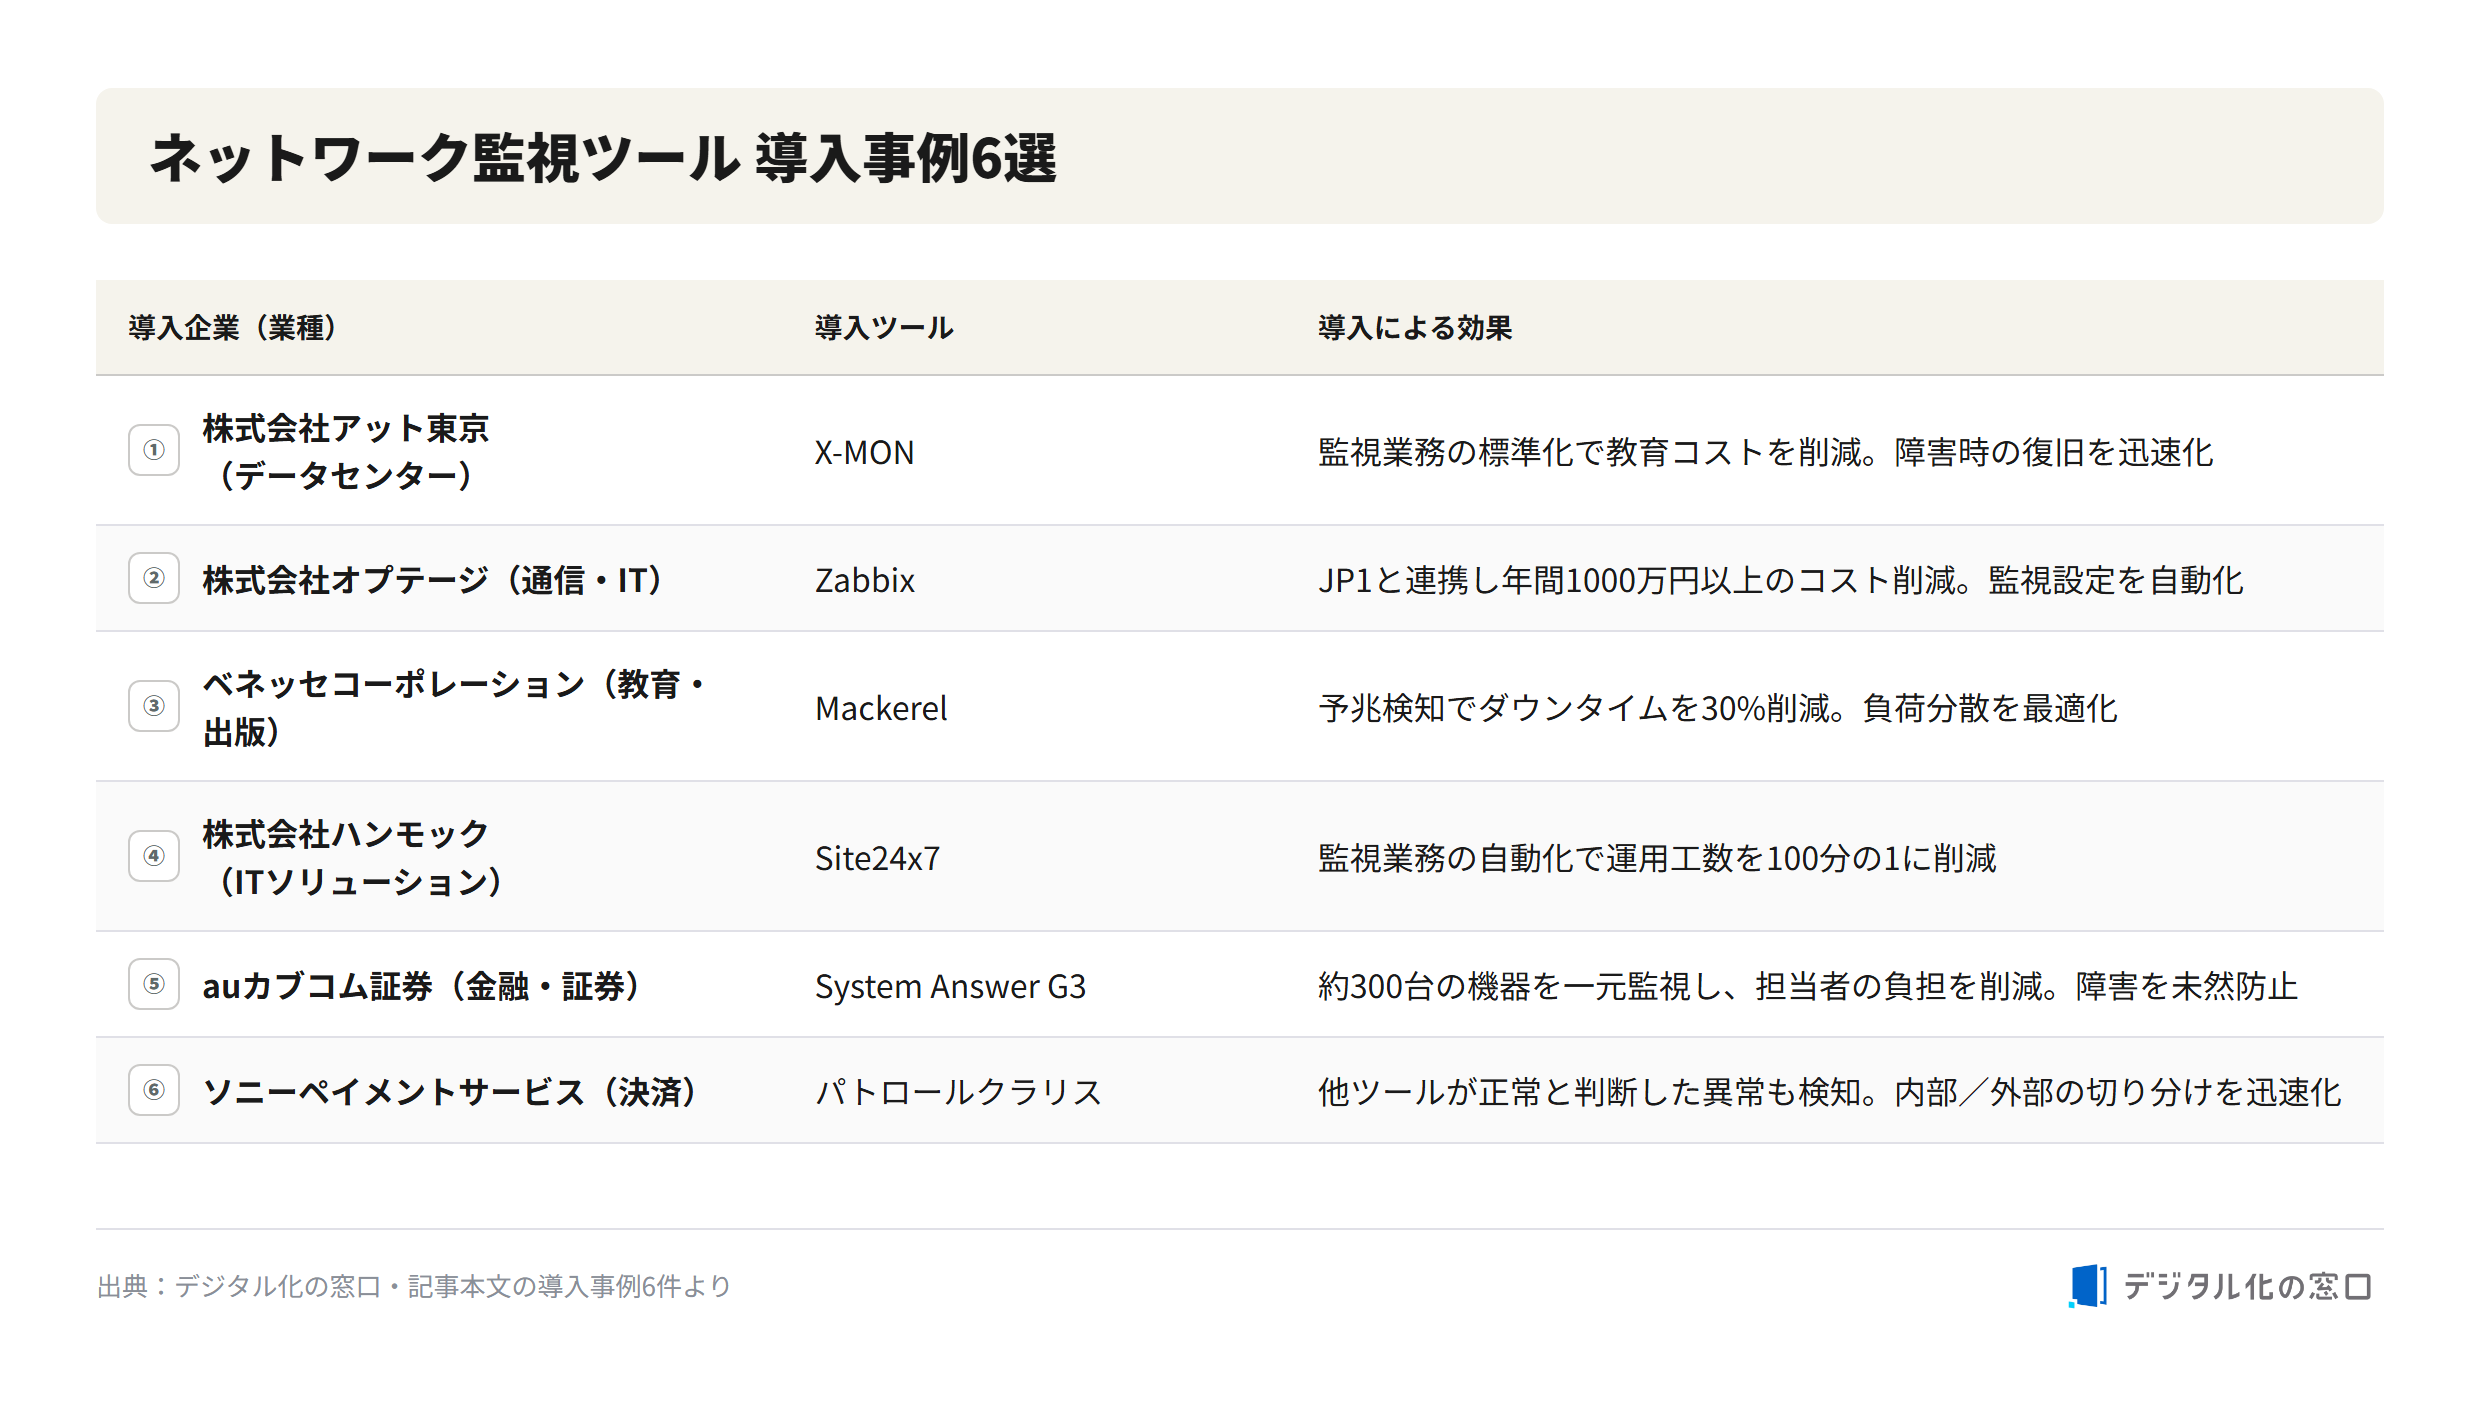The width and height of the screenshot is (2480, 1402).
Task: Click the title ネットワーク監視ツール 導入事例6選
Action: pos(603,158)
